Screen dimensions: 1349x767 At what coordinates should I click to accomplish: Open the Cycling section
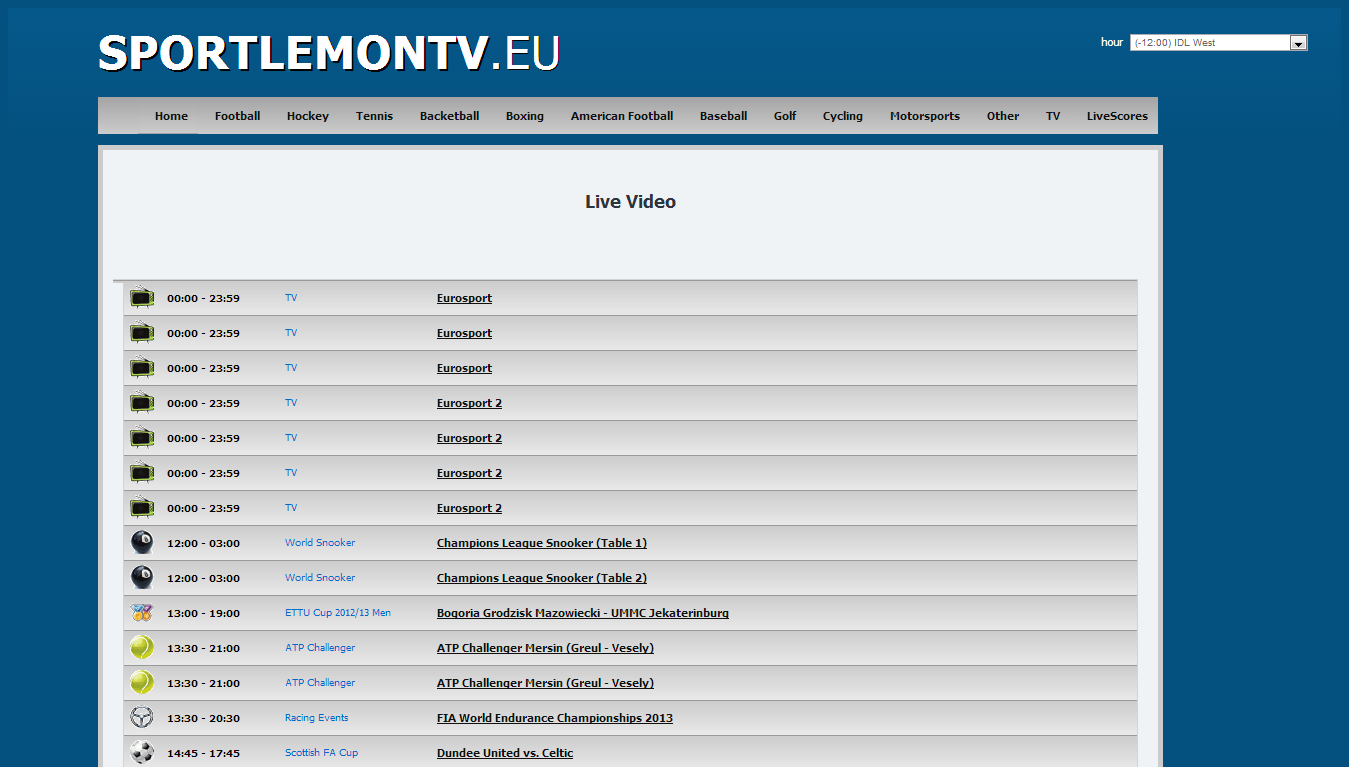[x=842, y=116]
